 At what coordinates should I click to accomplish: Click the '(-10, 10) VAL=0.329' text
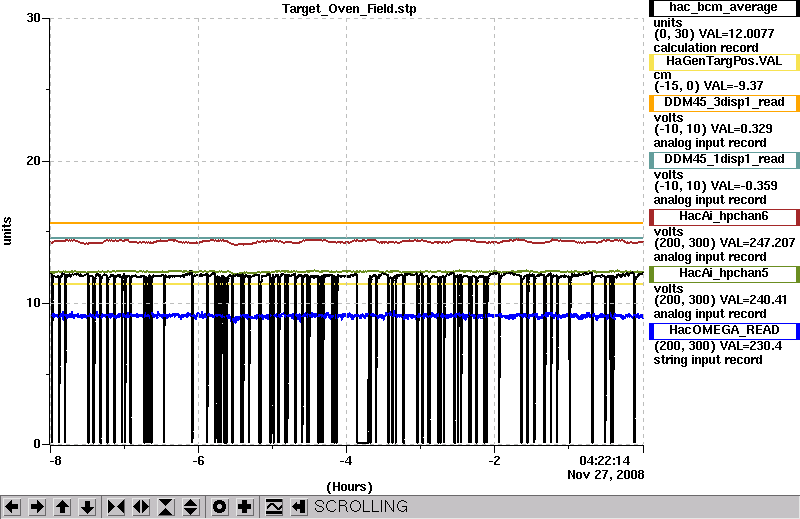point(713,129)
